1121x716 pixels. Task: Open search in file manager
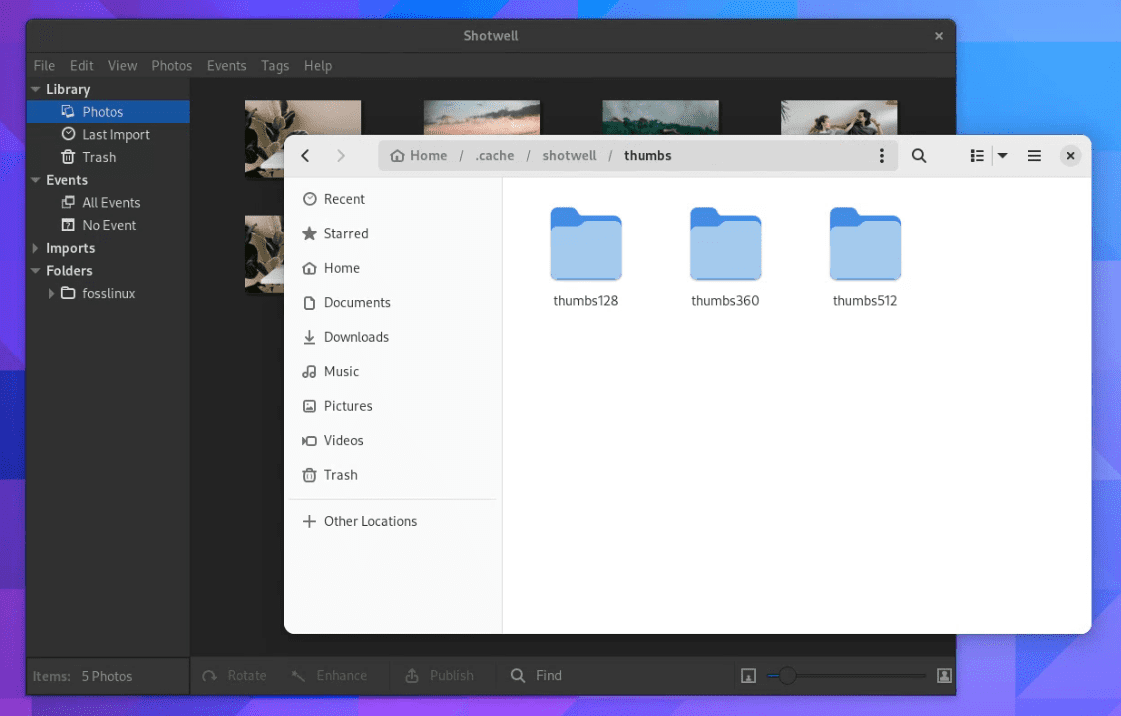click(919, 156)
